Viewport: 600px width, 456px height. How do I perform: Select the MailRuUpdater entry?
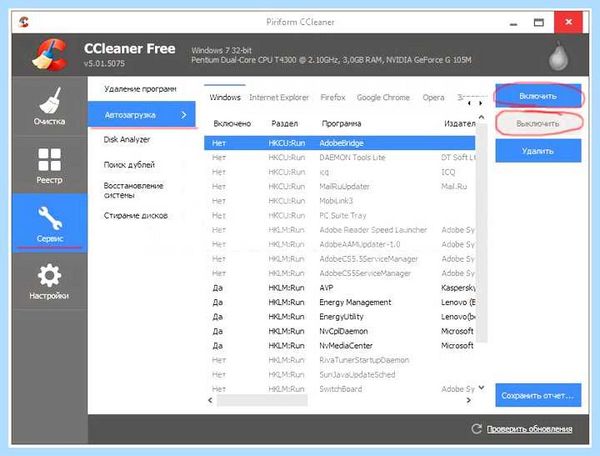340,187
